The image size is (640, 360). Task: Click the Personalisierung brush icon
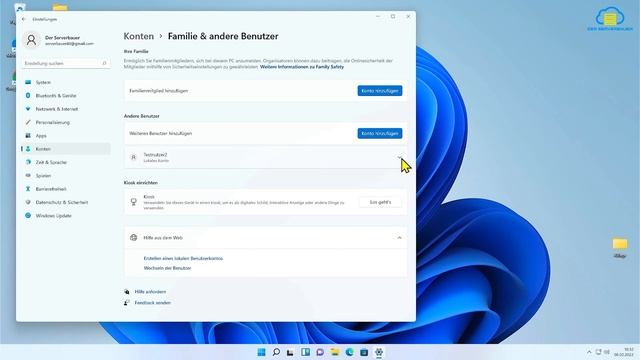28,122
